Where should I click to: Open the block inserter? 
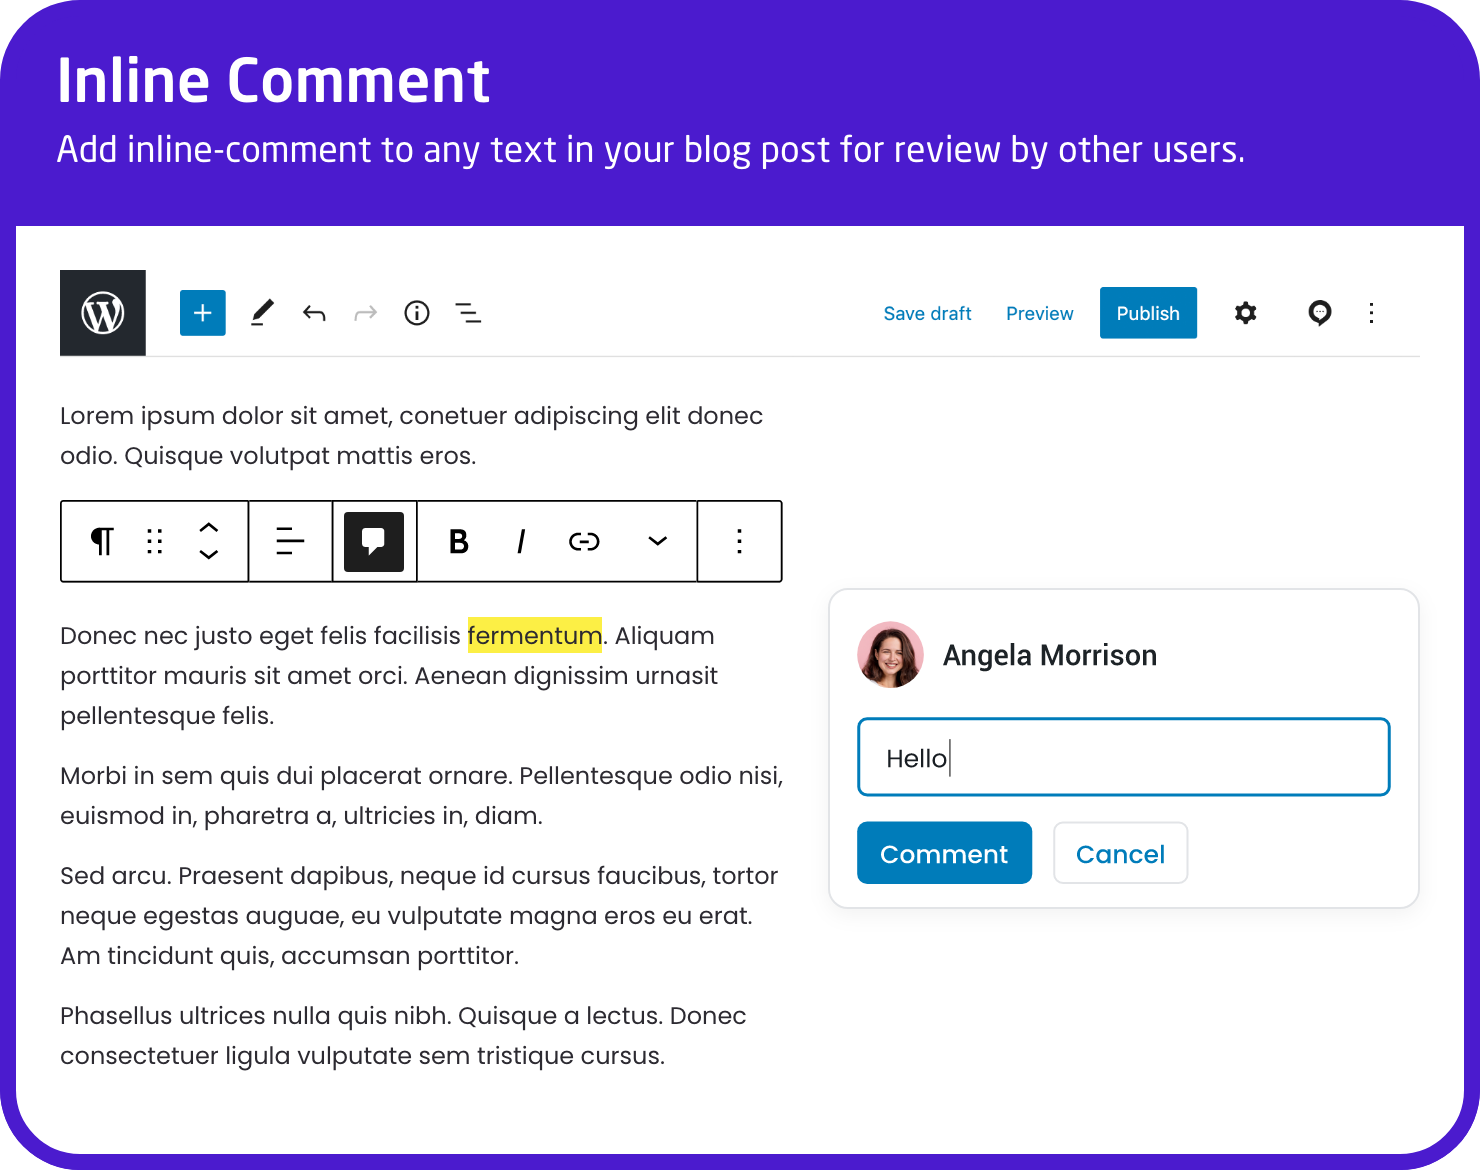click(202, 313)
